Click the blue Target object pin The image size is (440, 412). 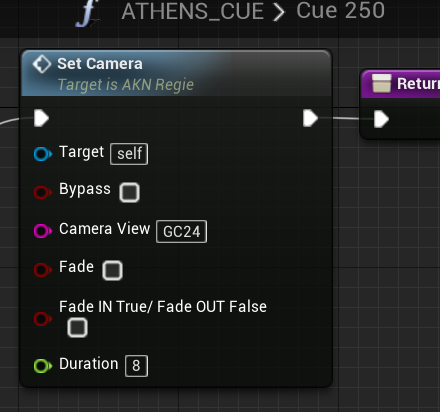(43, 154)
